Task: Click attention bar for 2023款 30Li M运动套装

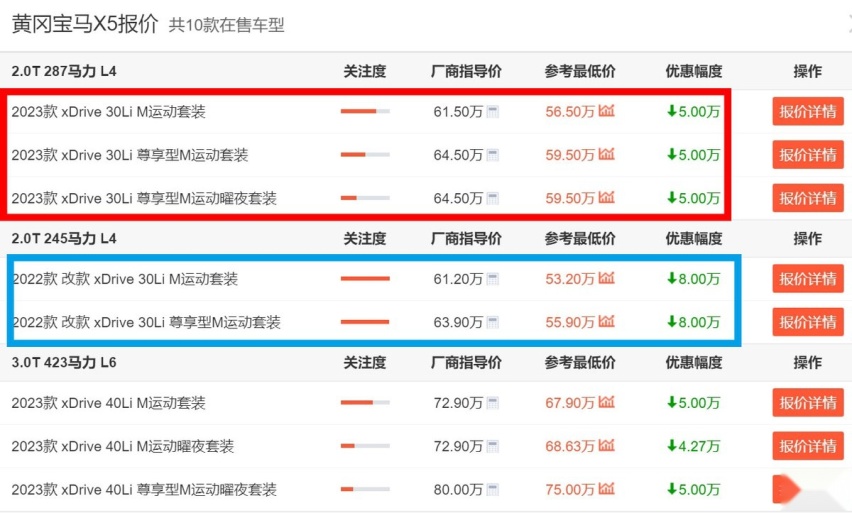Action: point(365,111)
